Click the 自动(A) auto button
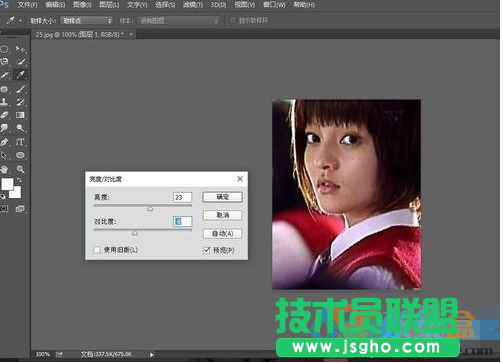Image resolution: width=503 pixels, height=363 pixels. click(222, 234)
